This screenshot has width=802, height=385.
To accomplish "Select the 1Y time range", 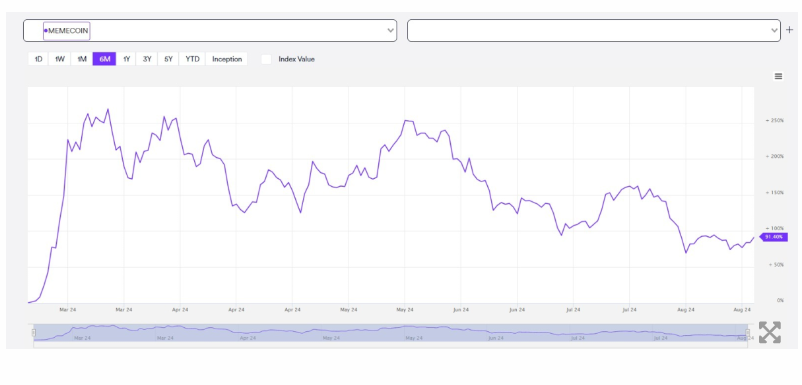I will [x=126, y=59].
